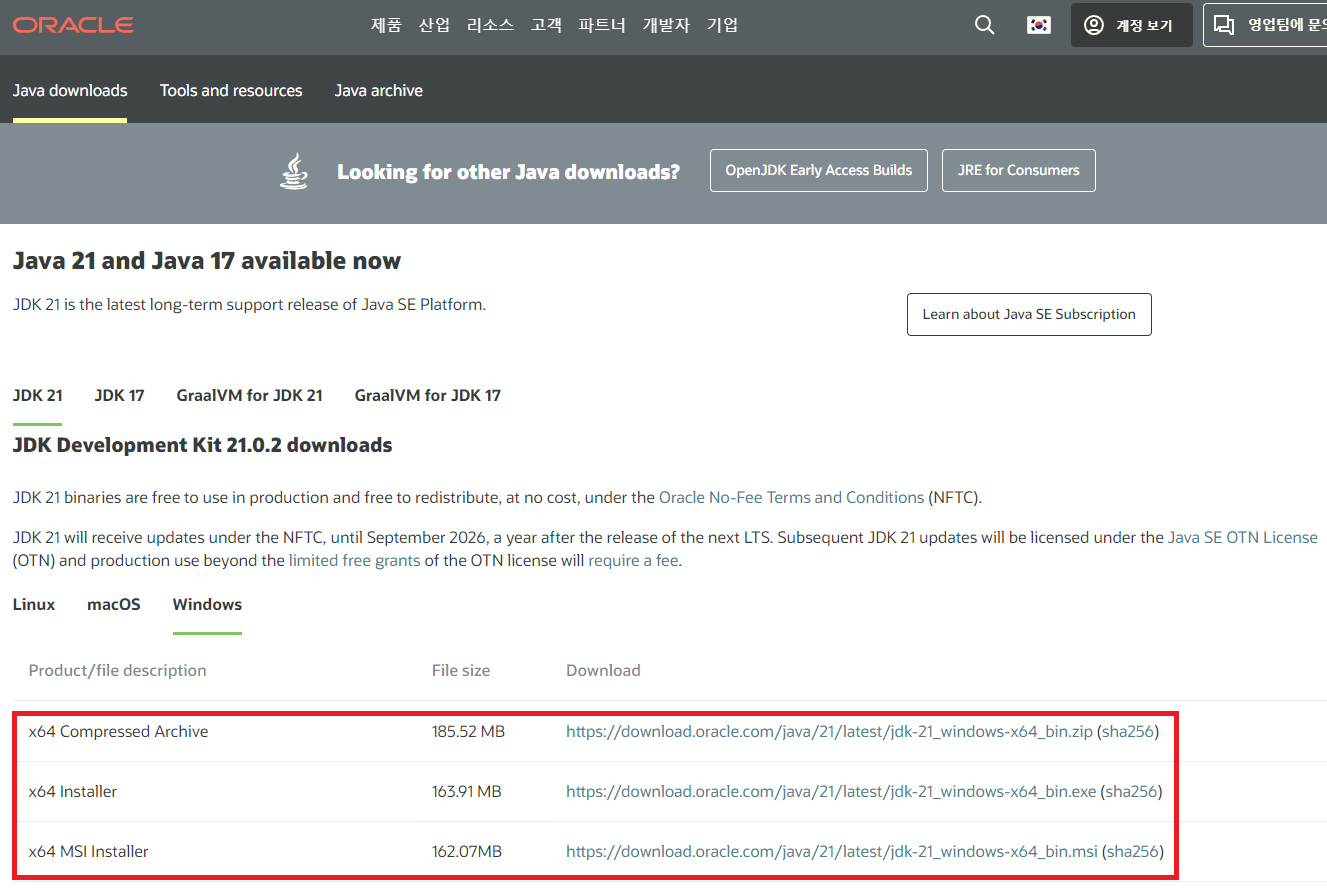Screen dimensions: 1327x893
Task: Click the x64 Installer description text
Action: tap(73, 791)
